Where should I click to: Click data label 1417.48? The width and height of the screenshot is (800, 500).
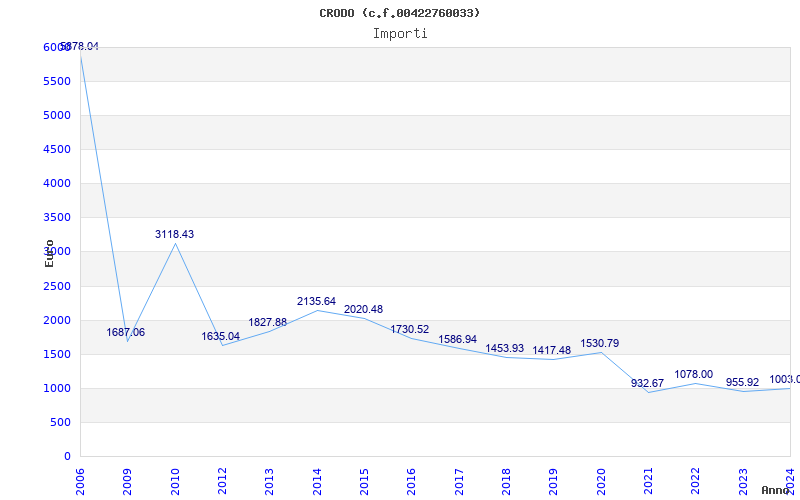[x=552, y=351]
